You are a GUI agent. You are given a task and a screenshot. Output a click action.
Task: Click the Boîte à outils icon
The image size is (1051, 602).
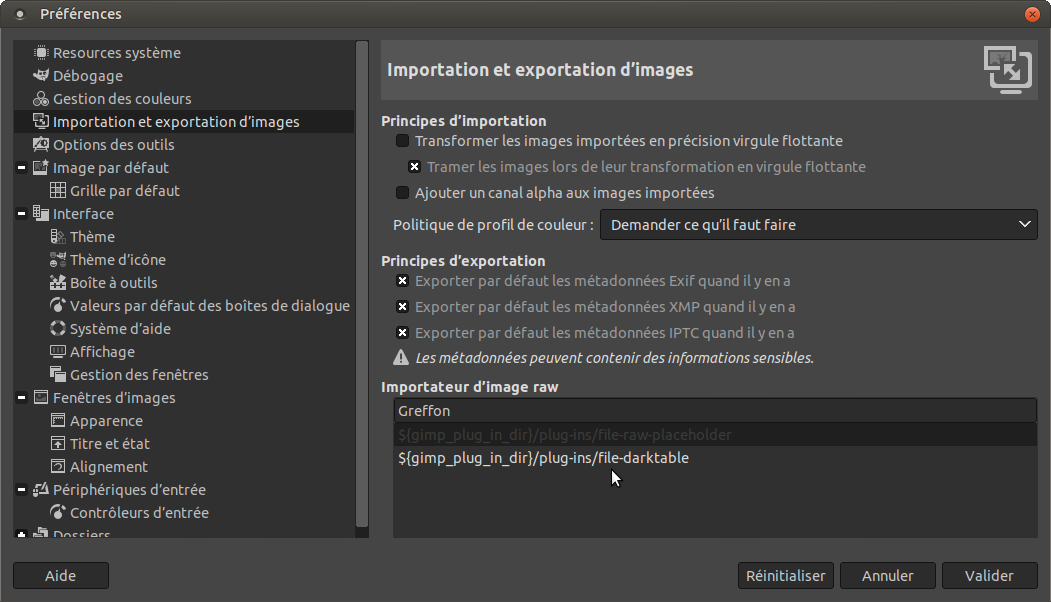[58, 283]
